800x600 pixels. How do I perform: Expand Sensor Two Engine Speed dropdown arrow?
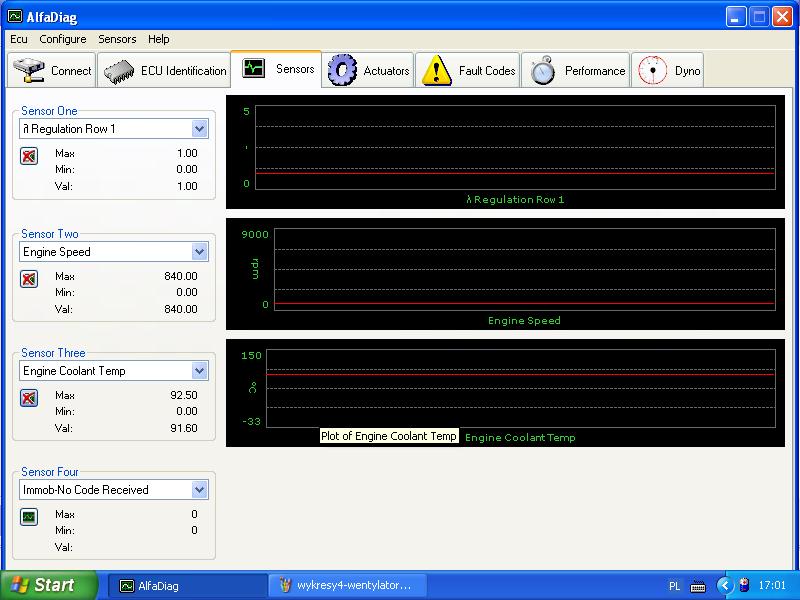coord(199,252)
